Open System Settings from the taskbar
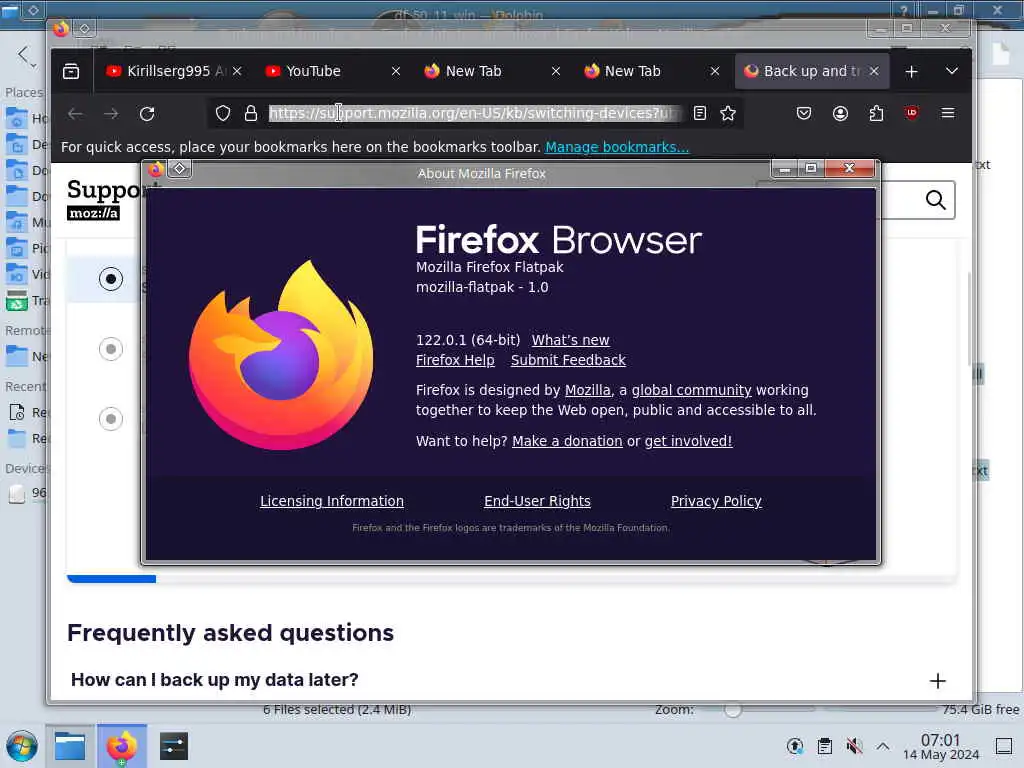Viewport: 1024px width, 768px height. (x=174, y=746)
